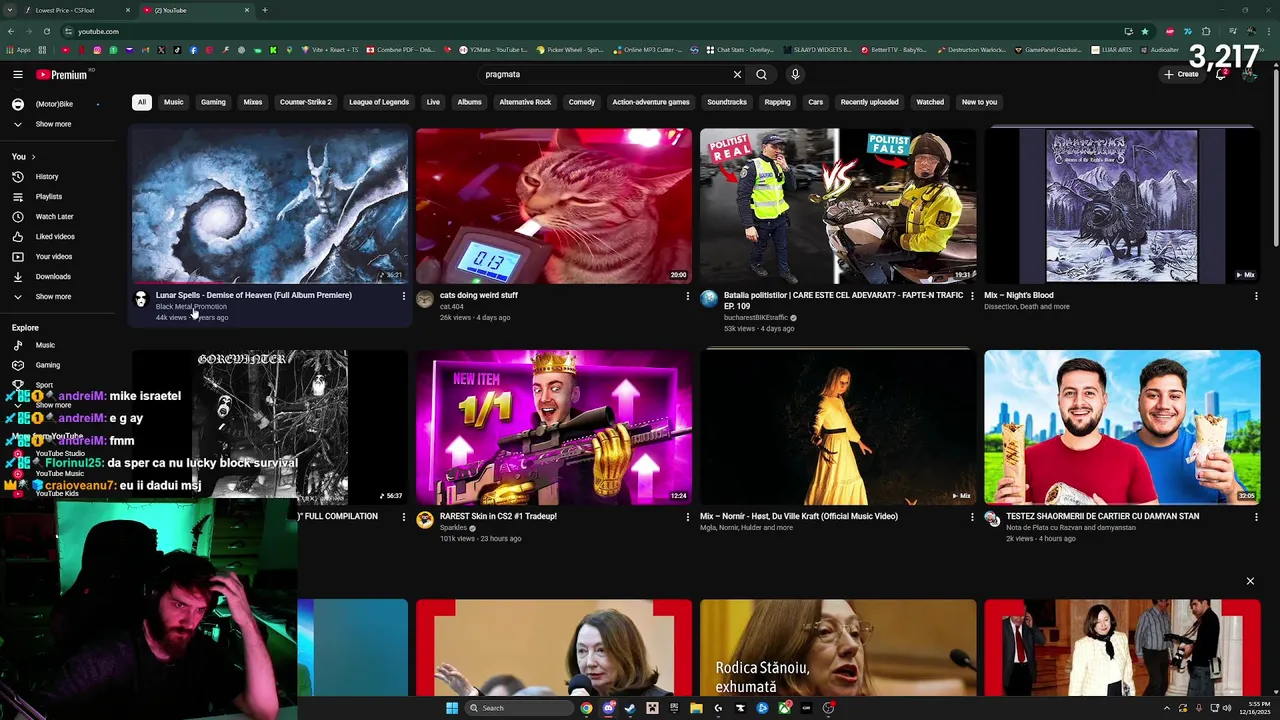Open Gaming under Explore
Viewport: 1280px width, 720px height.
coord(47,365)
